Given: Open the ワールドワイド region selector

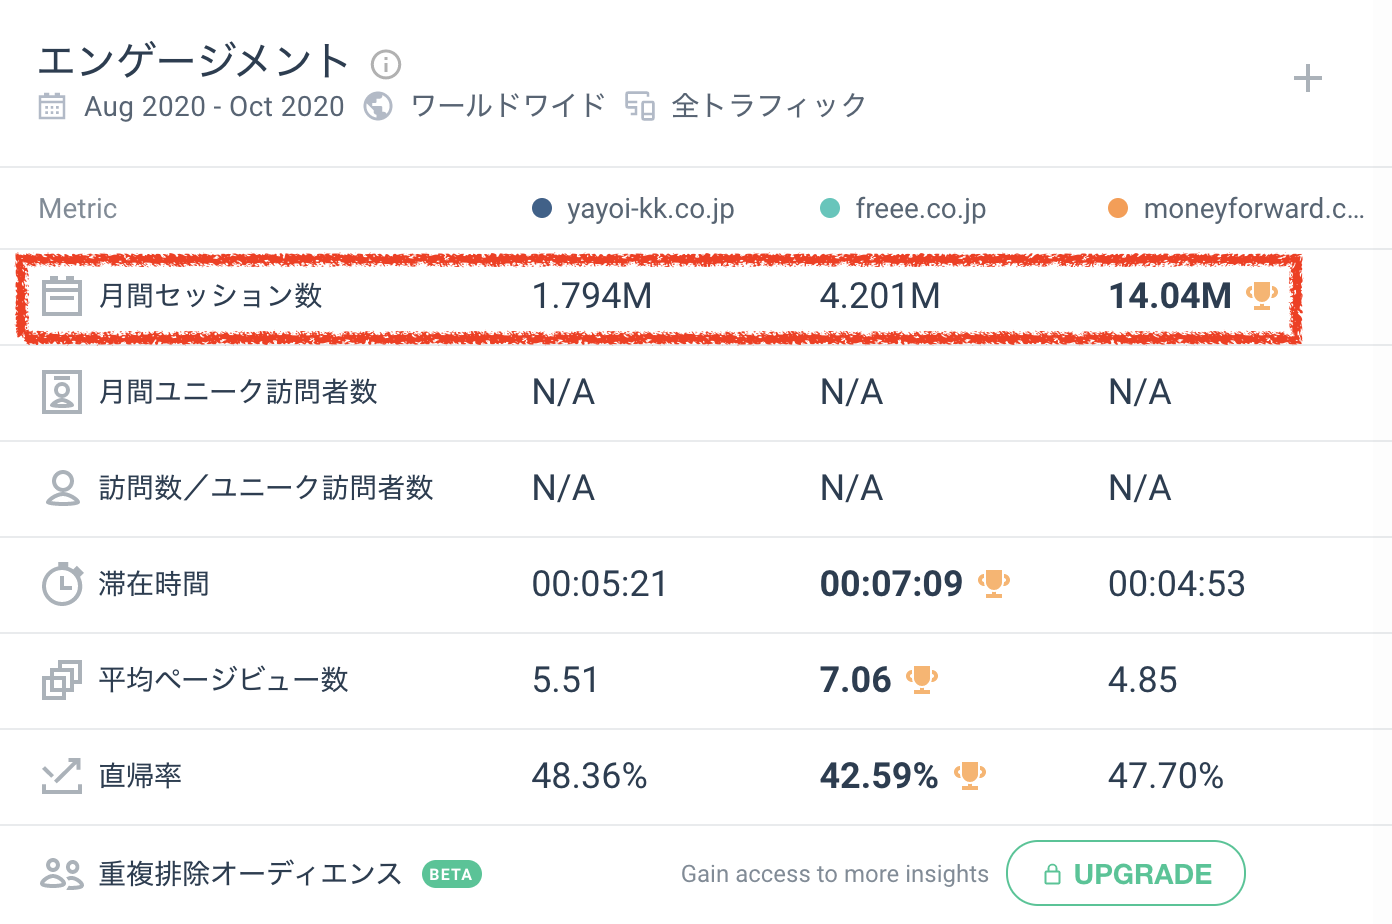Looking at the screenshot, I should tap(508, 106).
